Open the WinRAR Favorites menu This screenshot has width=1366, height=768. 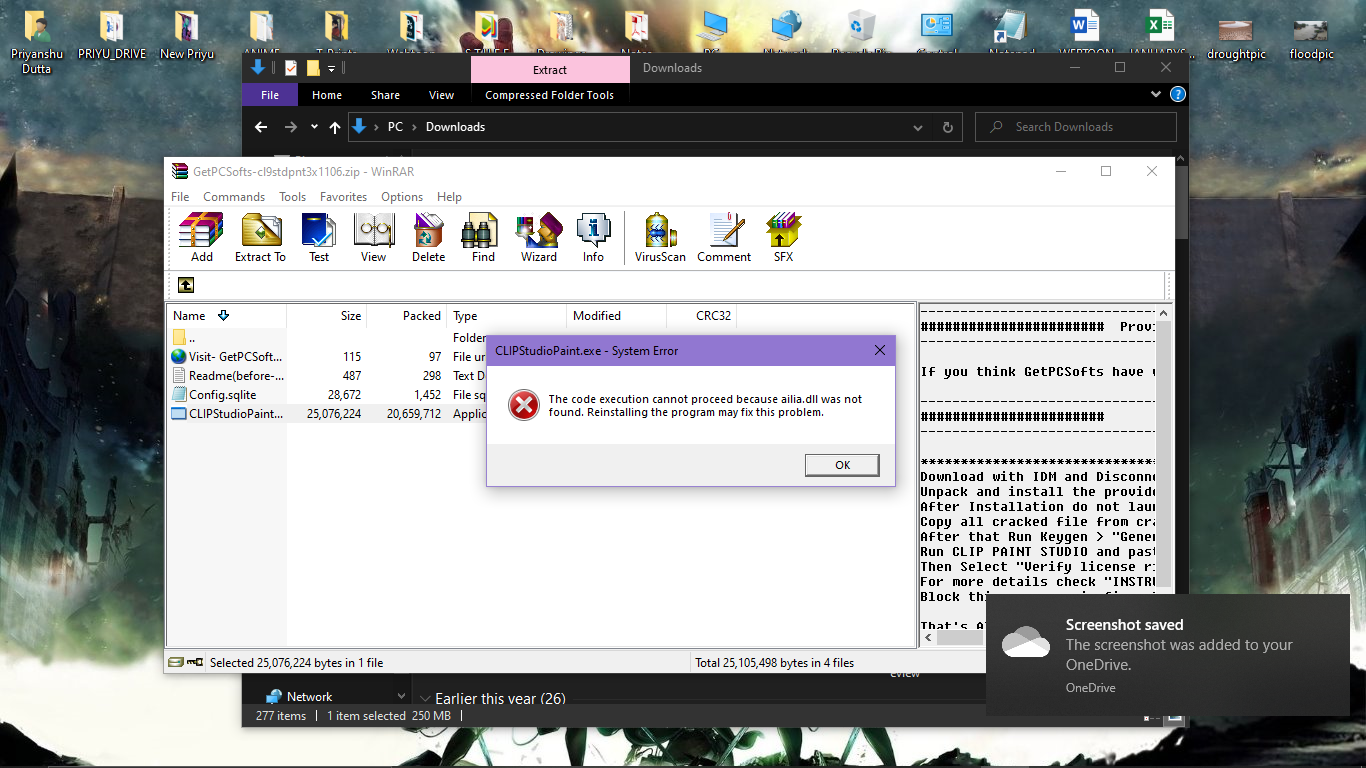pyautogui.click(x=343, y=197)
